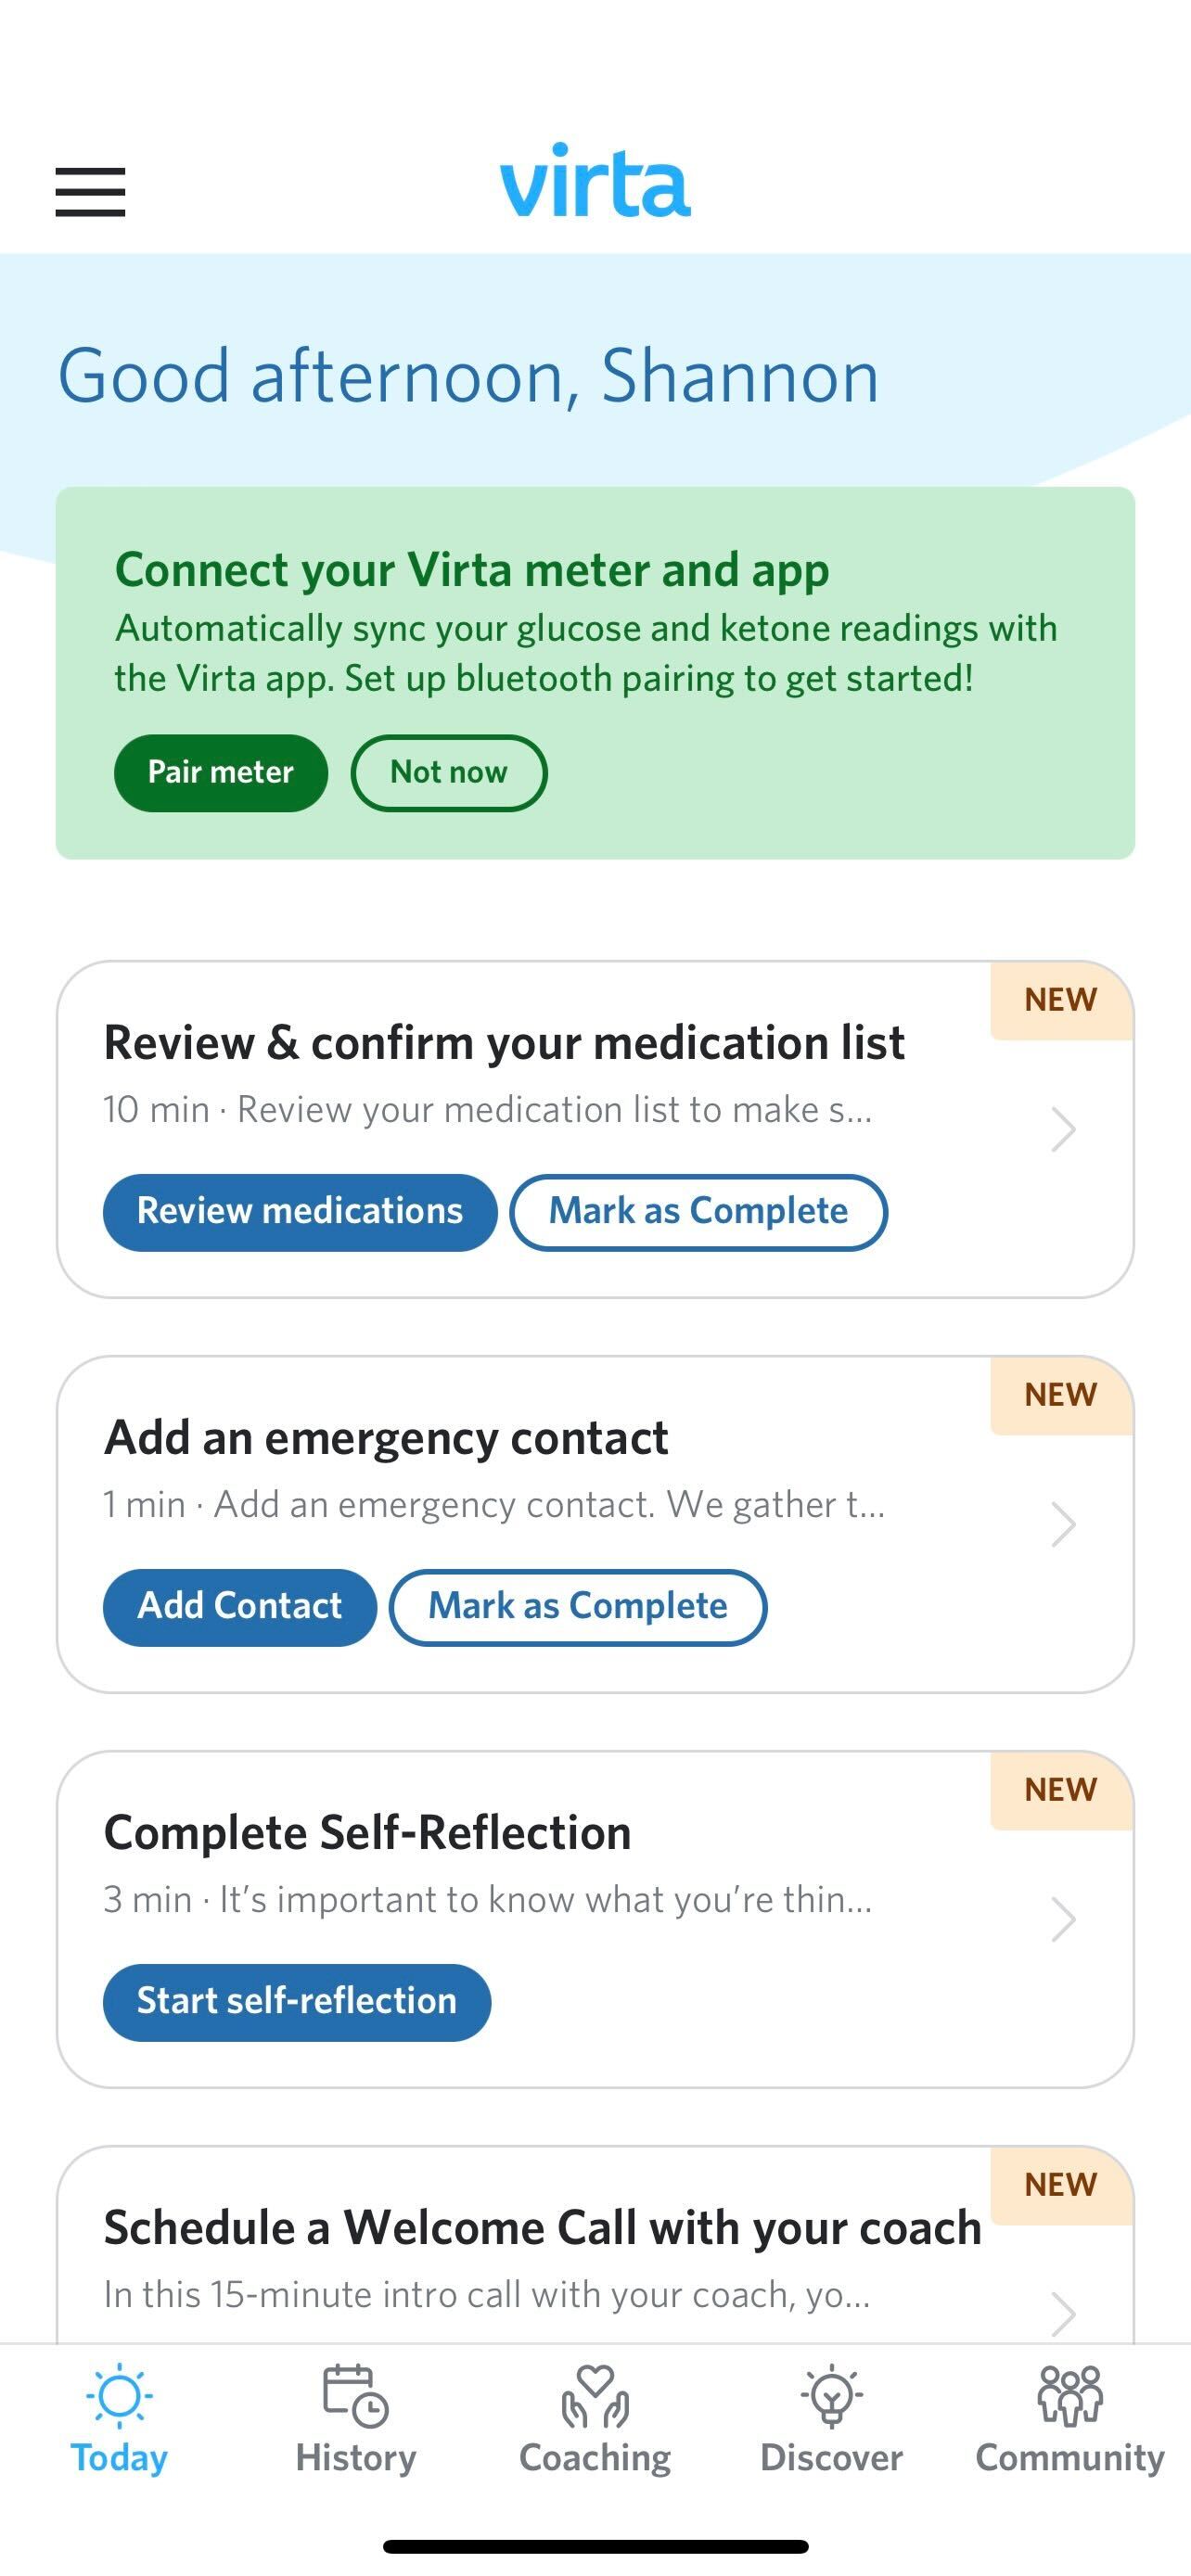This screenshot has height=2576, width=1191.
Task: Tap Review medications button
Action: pos(300,1212)
